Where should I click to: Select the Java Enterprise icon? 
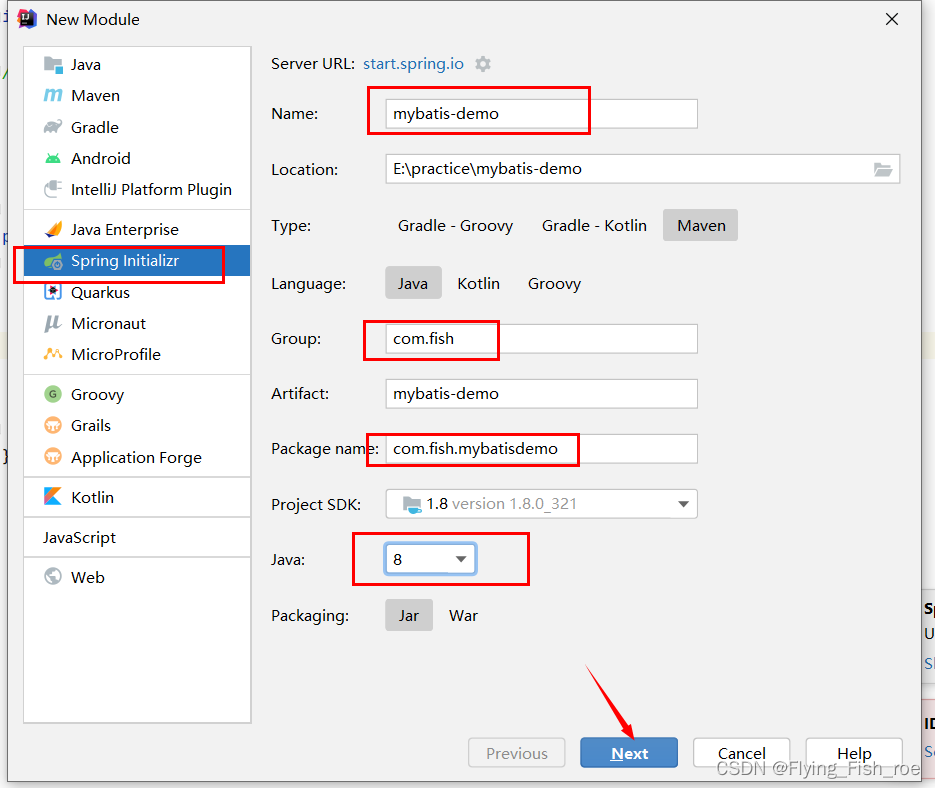tap(53, 229)
